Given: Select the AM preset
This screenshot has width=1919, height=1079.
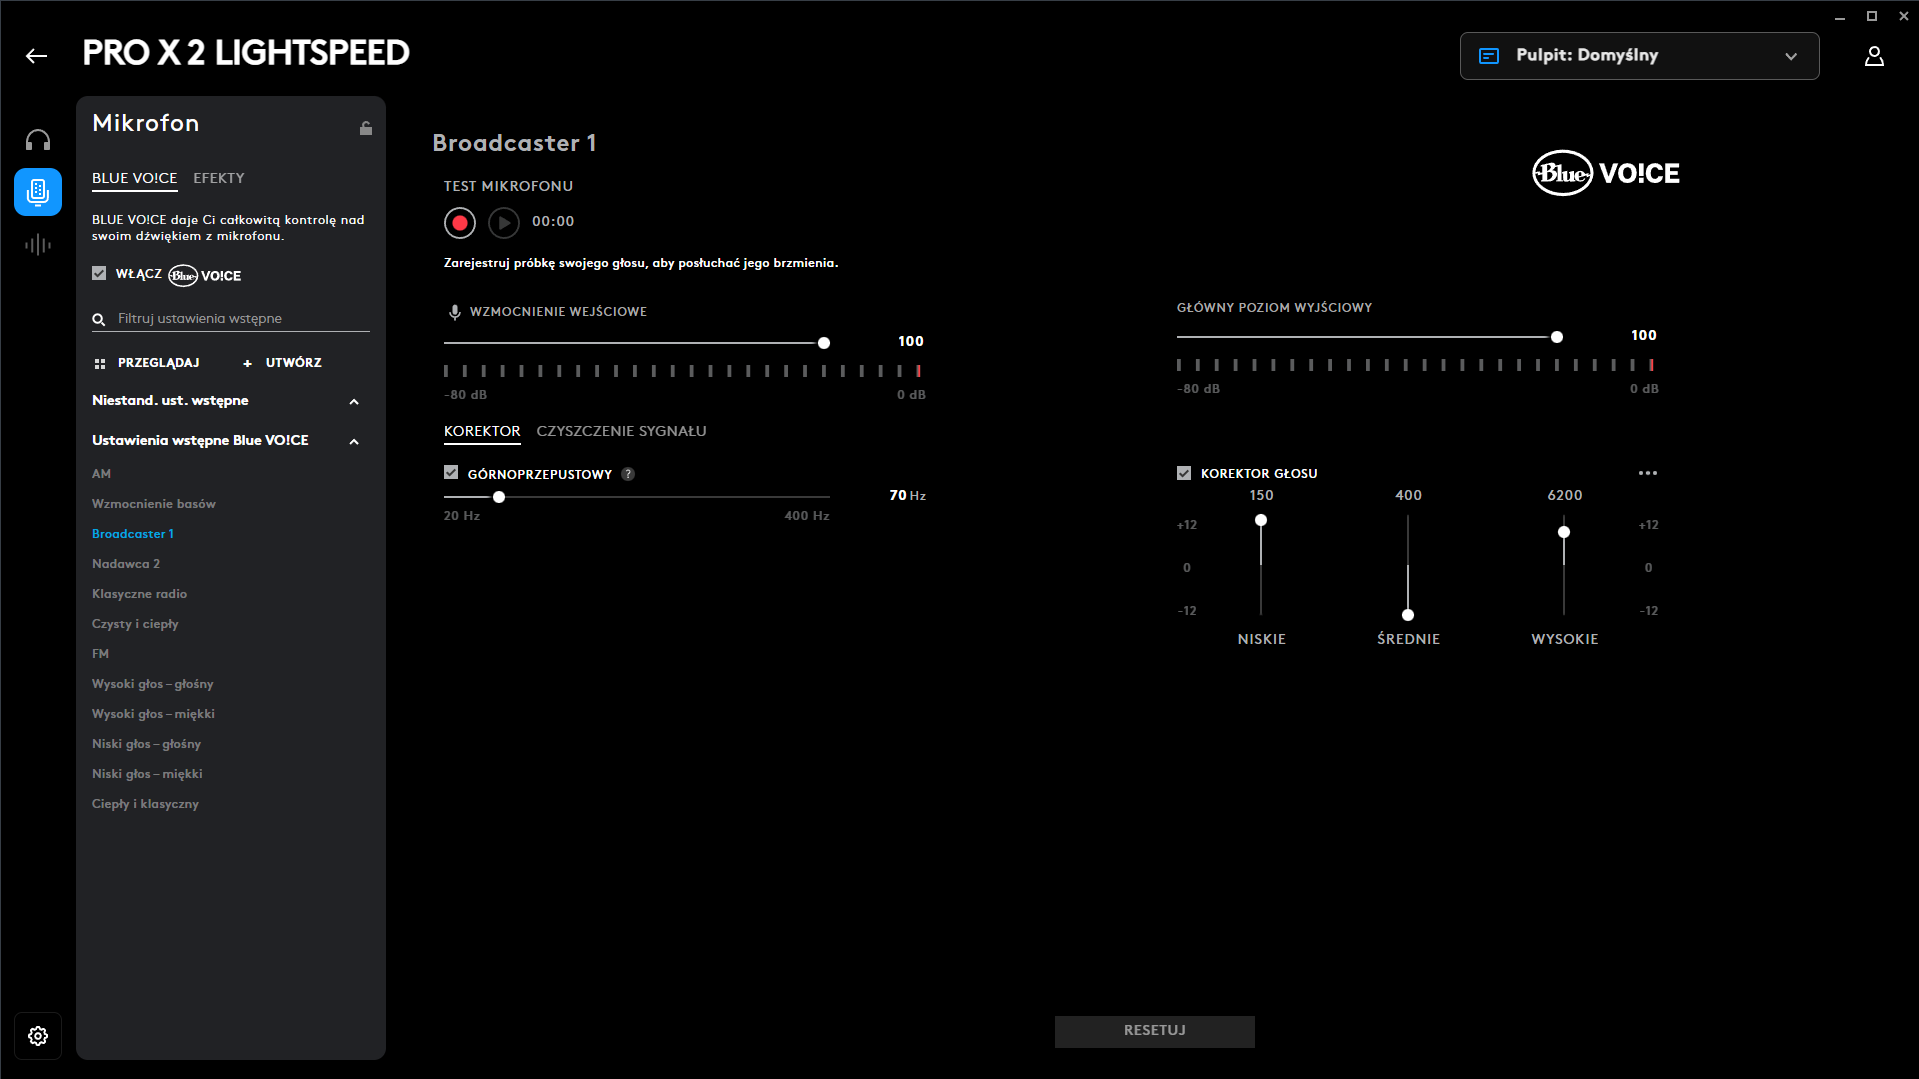Looking at the screenshot, I should click(101, 474).
